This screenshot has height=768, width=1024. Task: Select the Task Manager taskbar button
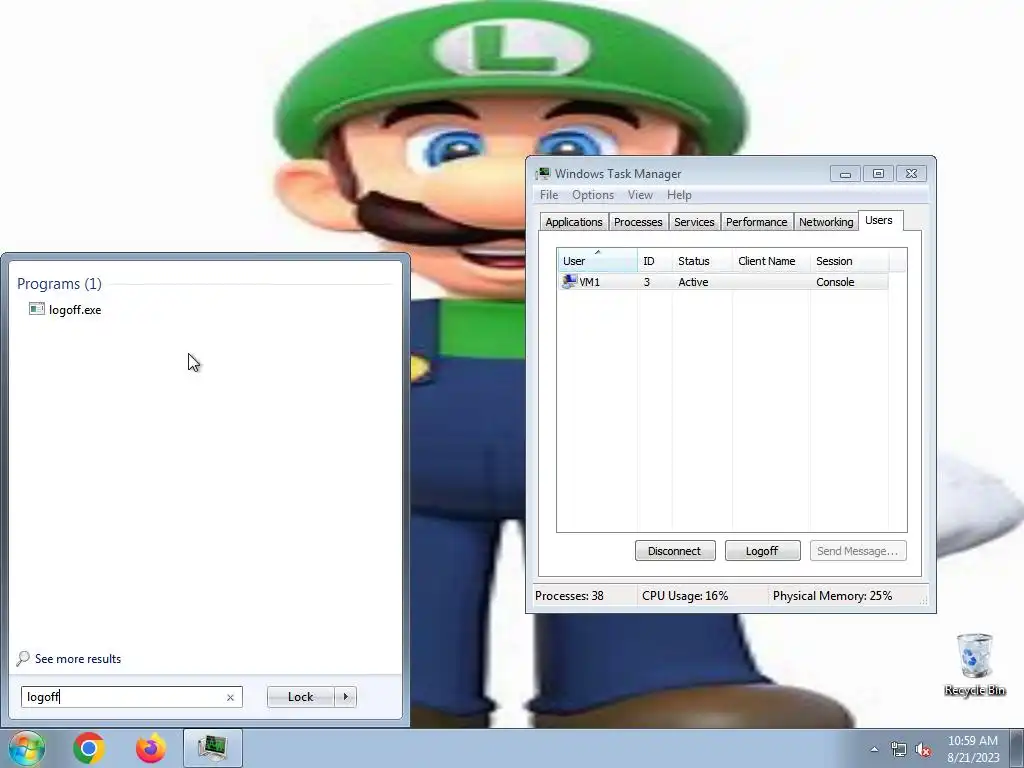212,748
